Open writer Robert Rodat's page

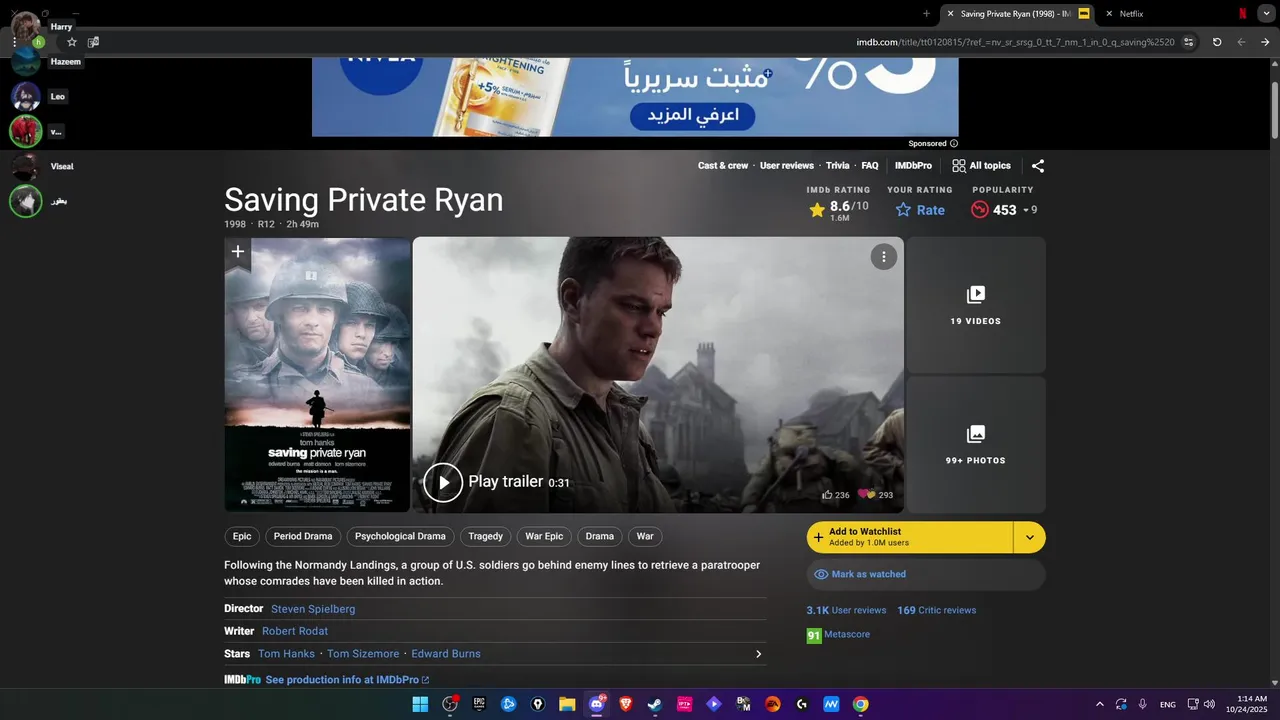click(295, 631)
